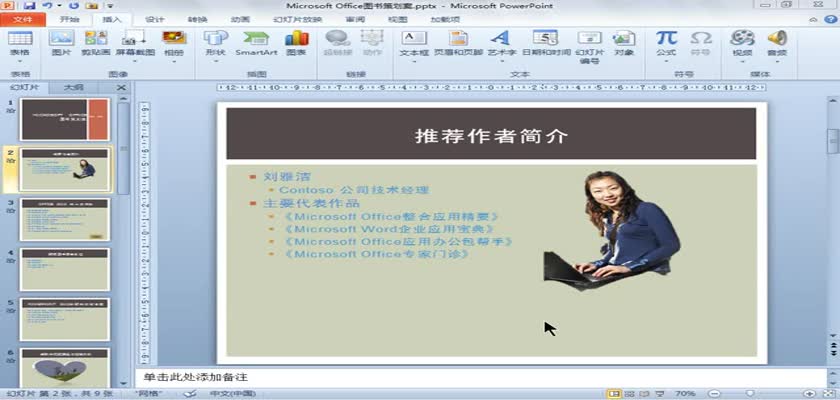Image resolution: width=840 pixels, height=400 pixels.
Task: Open the 形状 shapes gallery icon
Action: pos(216,38)
